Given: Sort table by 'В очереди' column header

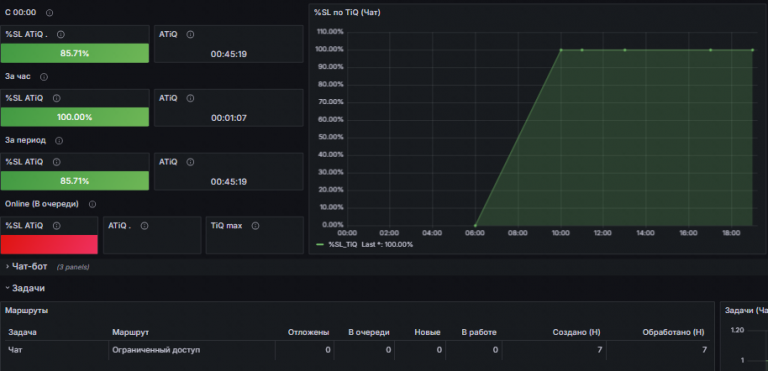Looking at the screenshot, I should tap(369, 332).
